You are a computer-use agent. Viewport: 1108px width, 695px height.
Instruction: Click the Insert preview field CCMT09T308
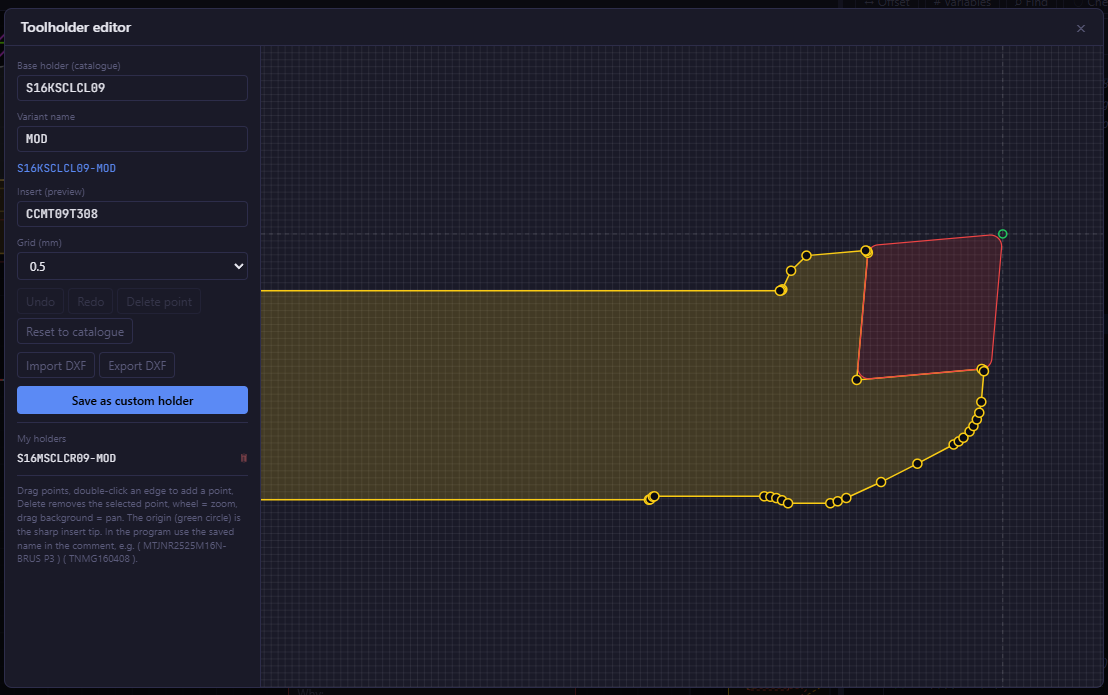[132, 214]
